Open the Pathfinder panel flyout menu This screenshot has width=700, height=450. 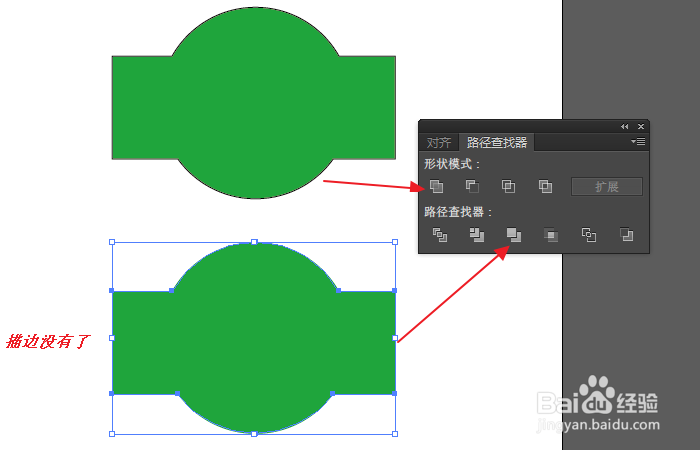point(638,142)
